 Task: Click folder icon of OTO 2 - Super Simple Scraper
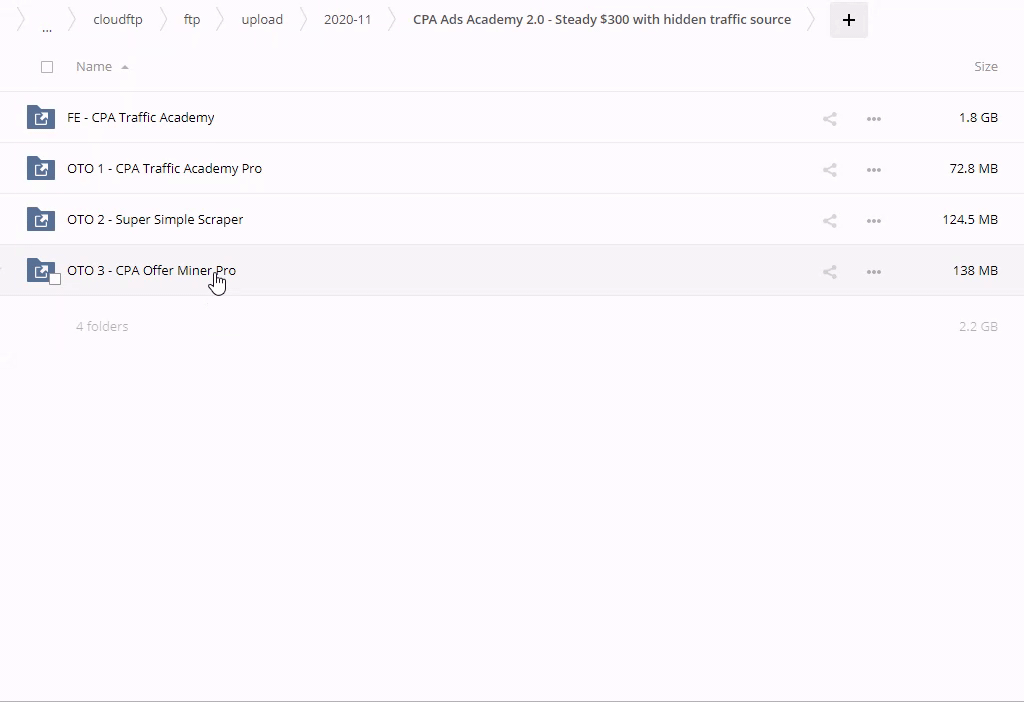tap(40, 219)
